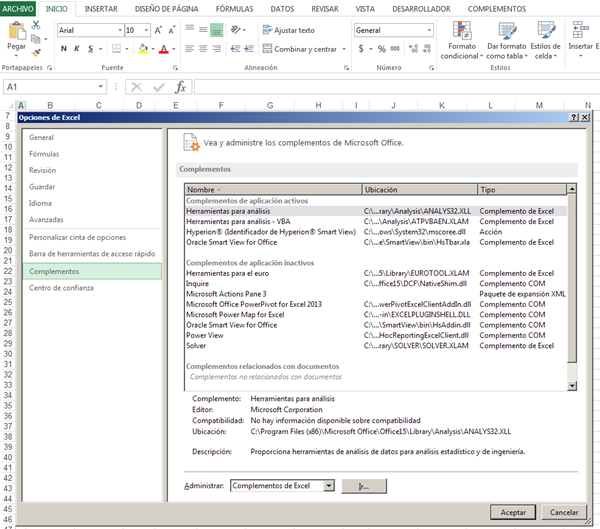
Task: Open the General number format dropdown
Action: click(431, 30)
